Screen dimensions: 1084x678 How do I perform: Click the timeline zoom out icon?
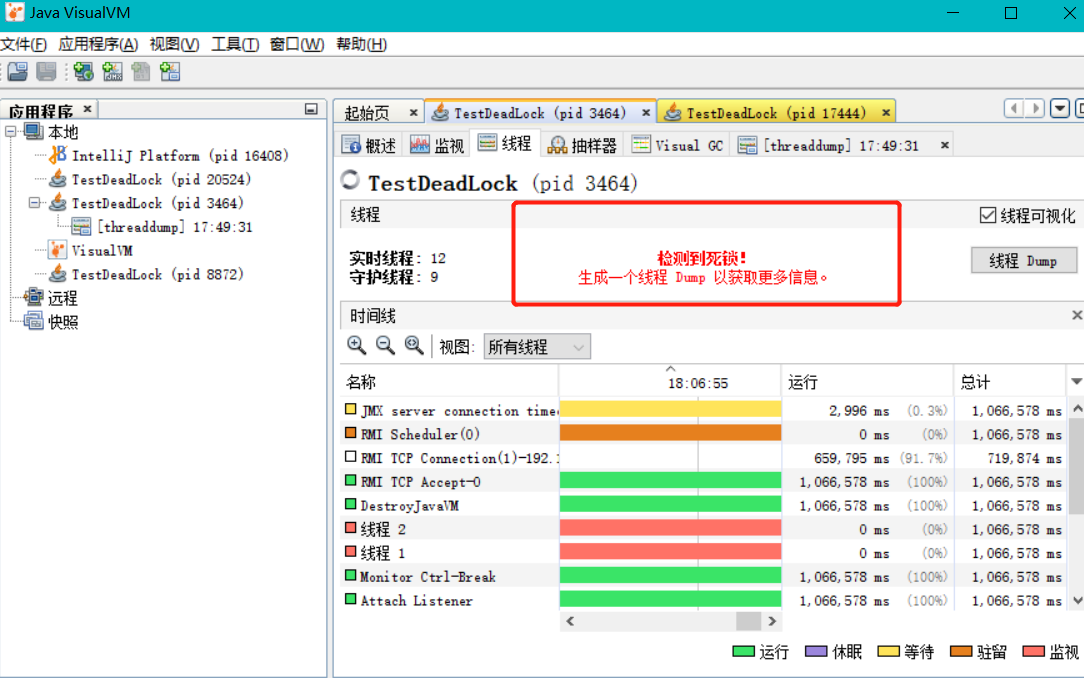point(385,346)
